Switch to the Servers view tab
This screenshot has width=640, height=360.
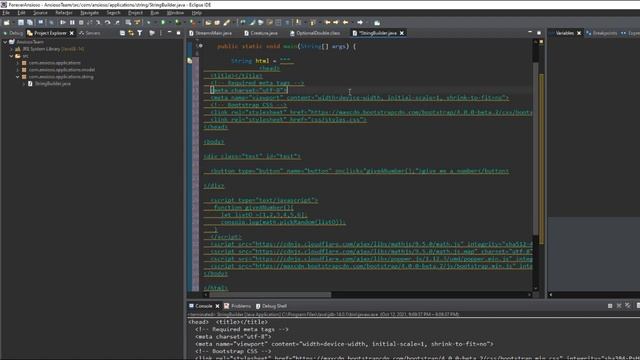89,33
